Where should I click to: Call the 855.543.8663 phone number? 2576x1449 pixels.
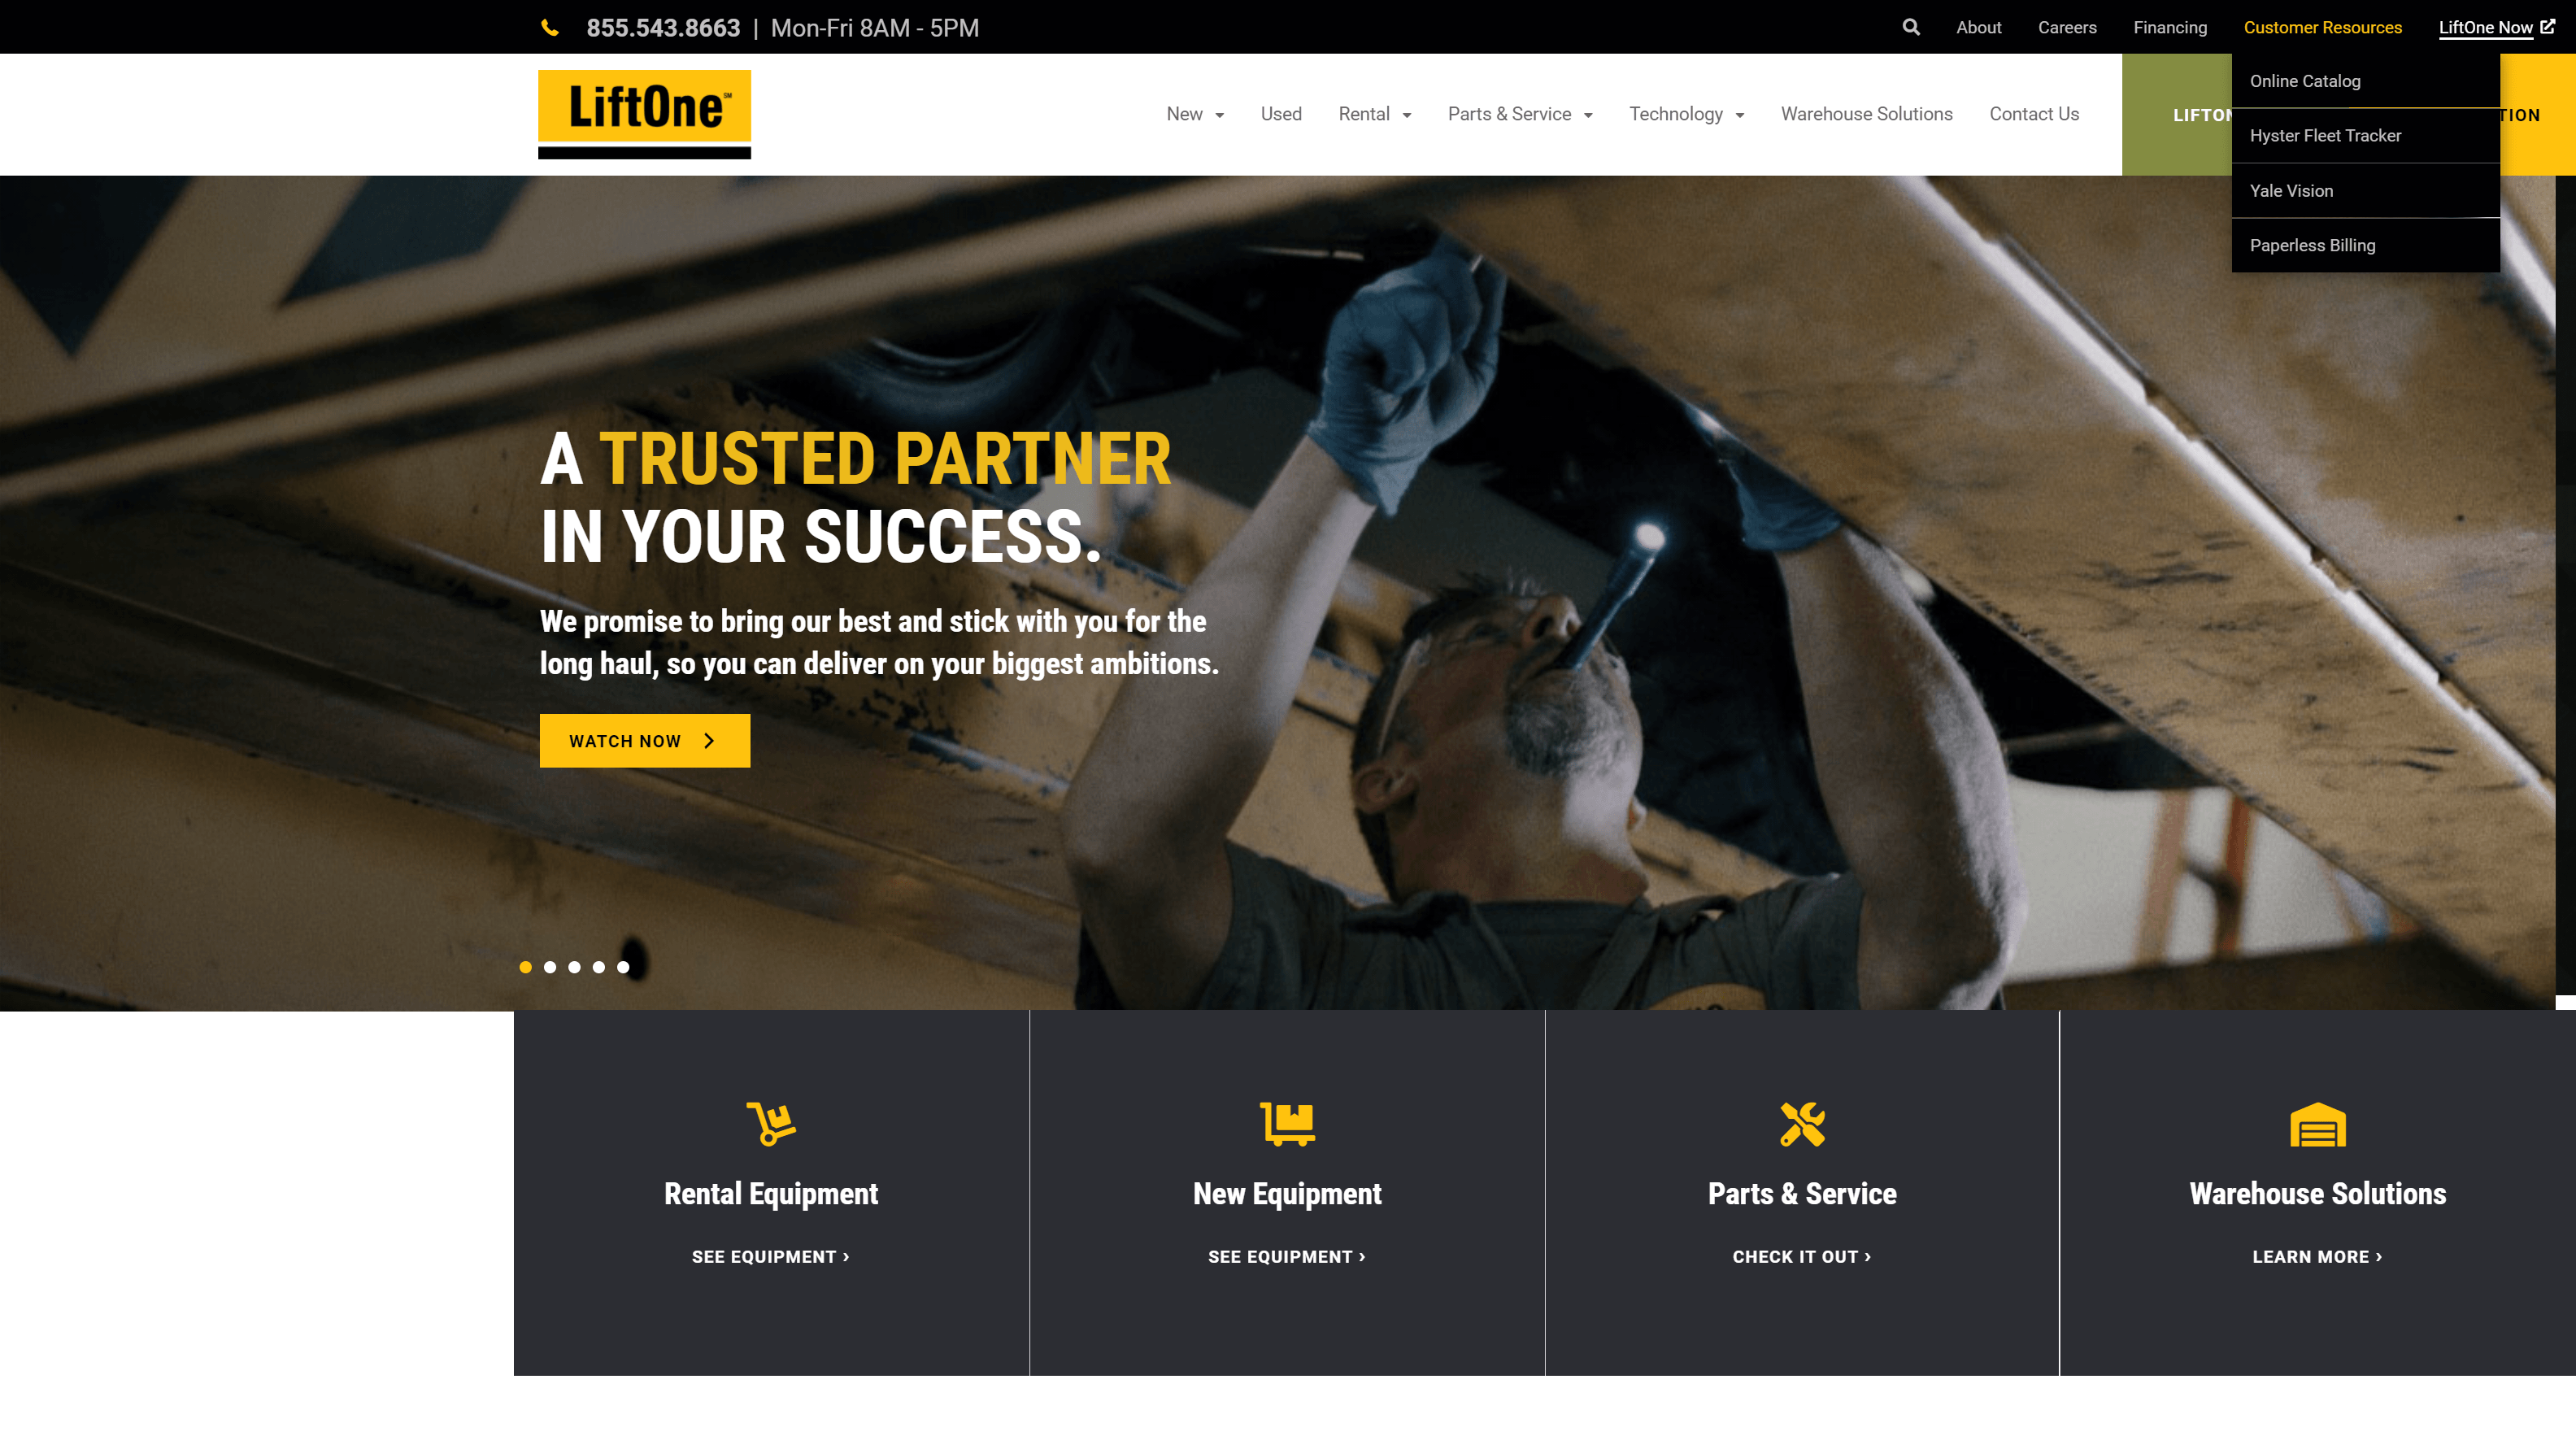pyautogui.click(x=663, y=28)
